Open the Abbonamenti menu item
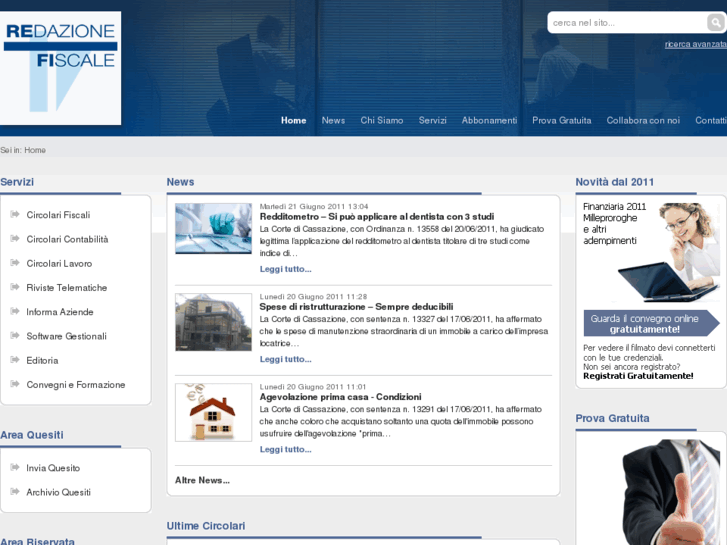 489,120
